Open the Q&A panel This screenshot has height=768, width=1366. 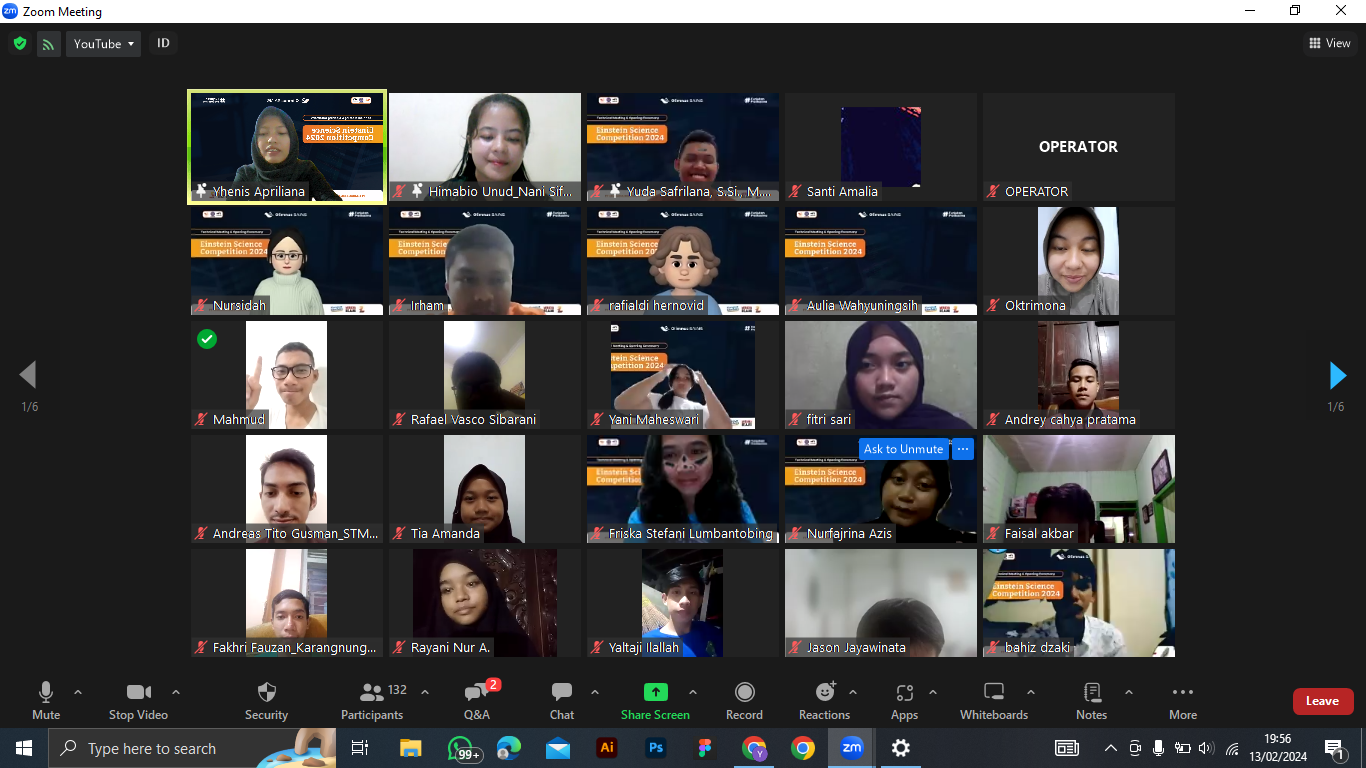pyautogui.click(x=476, y=700)
